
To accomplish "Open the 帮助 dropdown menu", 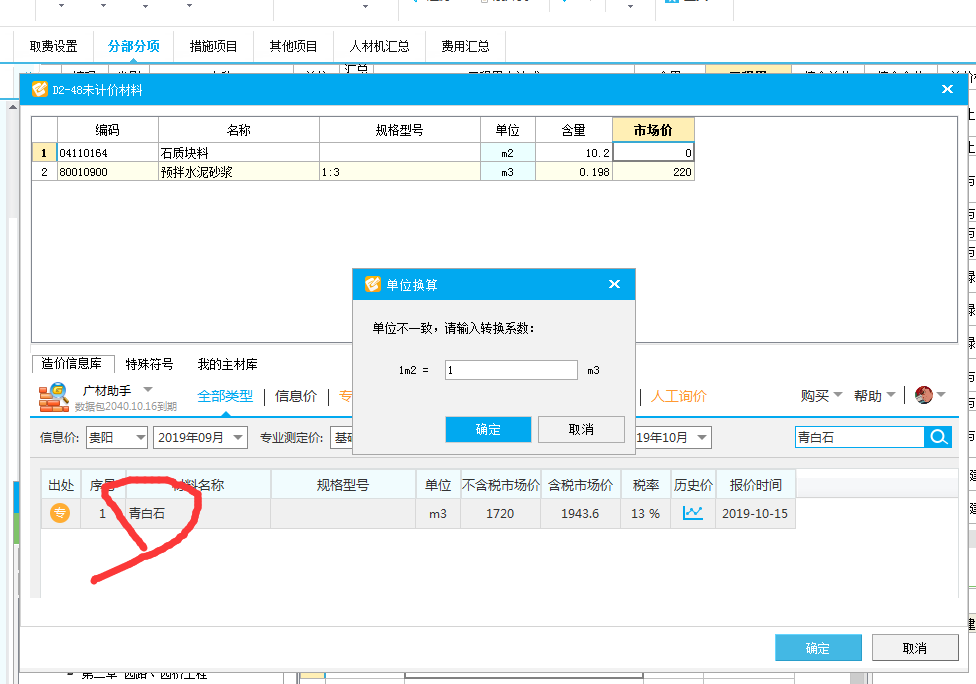I will click(x=874, y=396).
